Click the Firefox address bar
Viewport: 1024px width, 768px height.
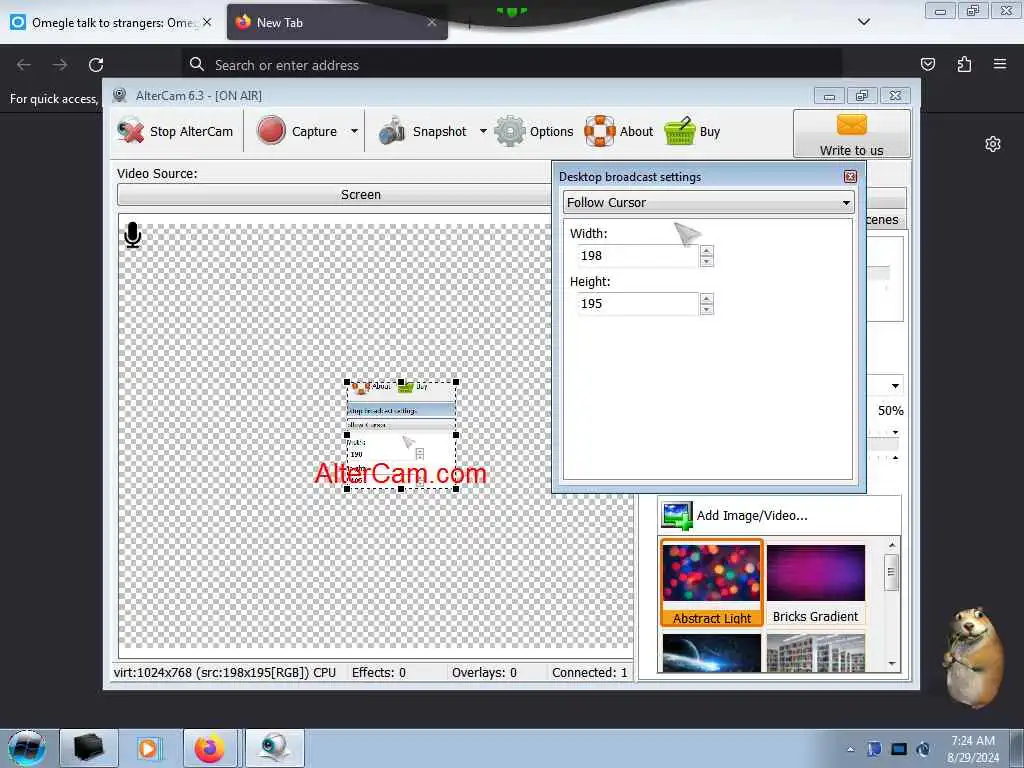pyautogui.click(x=511, y=65)
